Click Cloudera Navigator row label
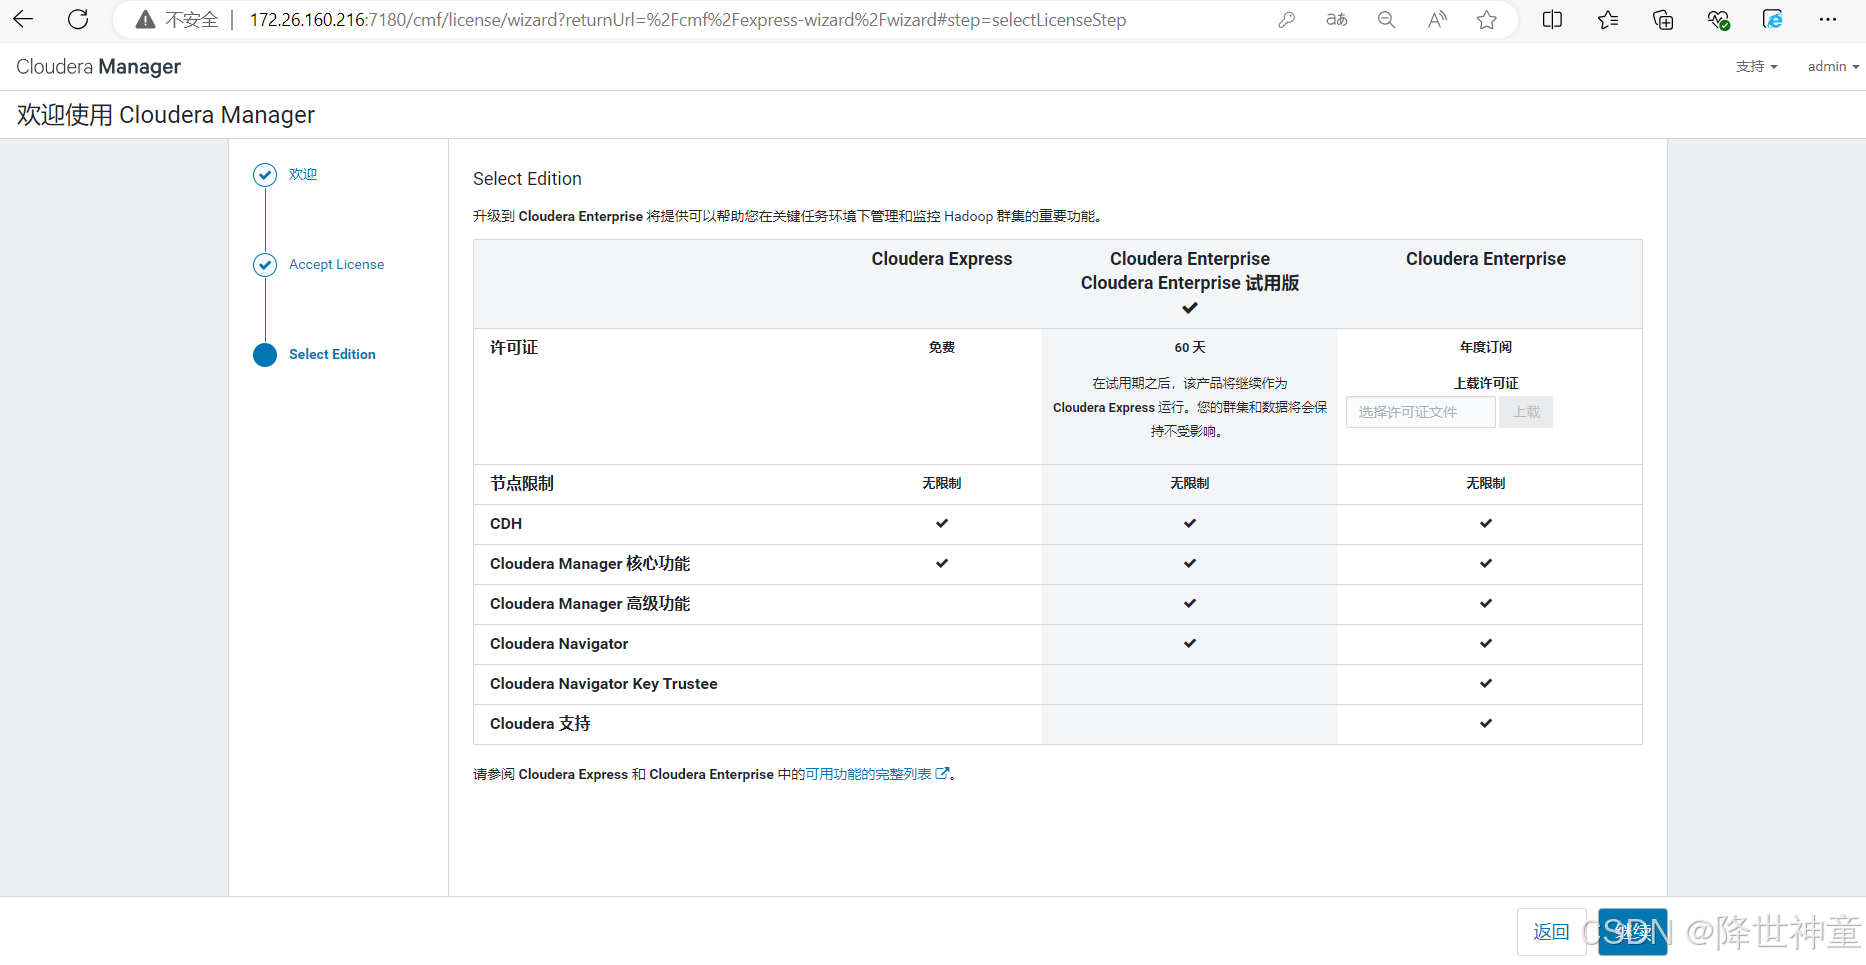This screenshot has width=1866, height=965. pos(559,643)
